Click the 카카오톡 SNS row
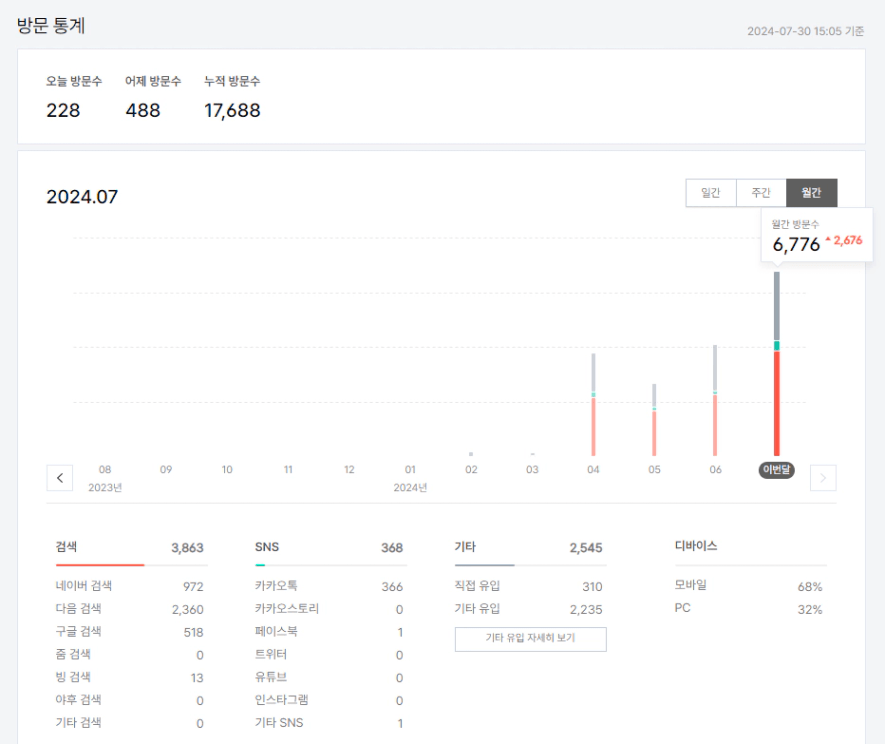Viewport: 885px width, 744px height. tap(329, 586)
